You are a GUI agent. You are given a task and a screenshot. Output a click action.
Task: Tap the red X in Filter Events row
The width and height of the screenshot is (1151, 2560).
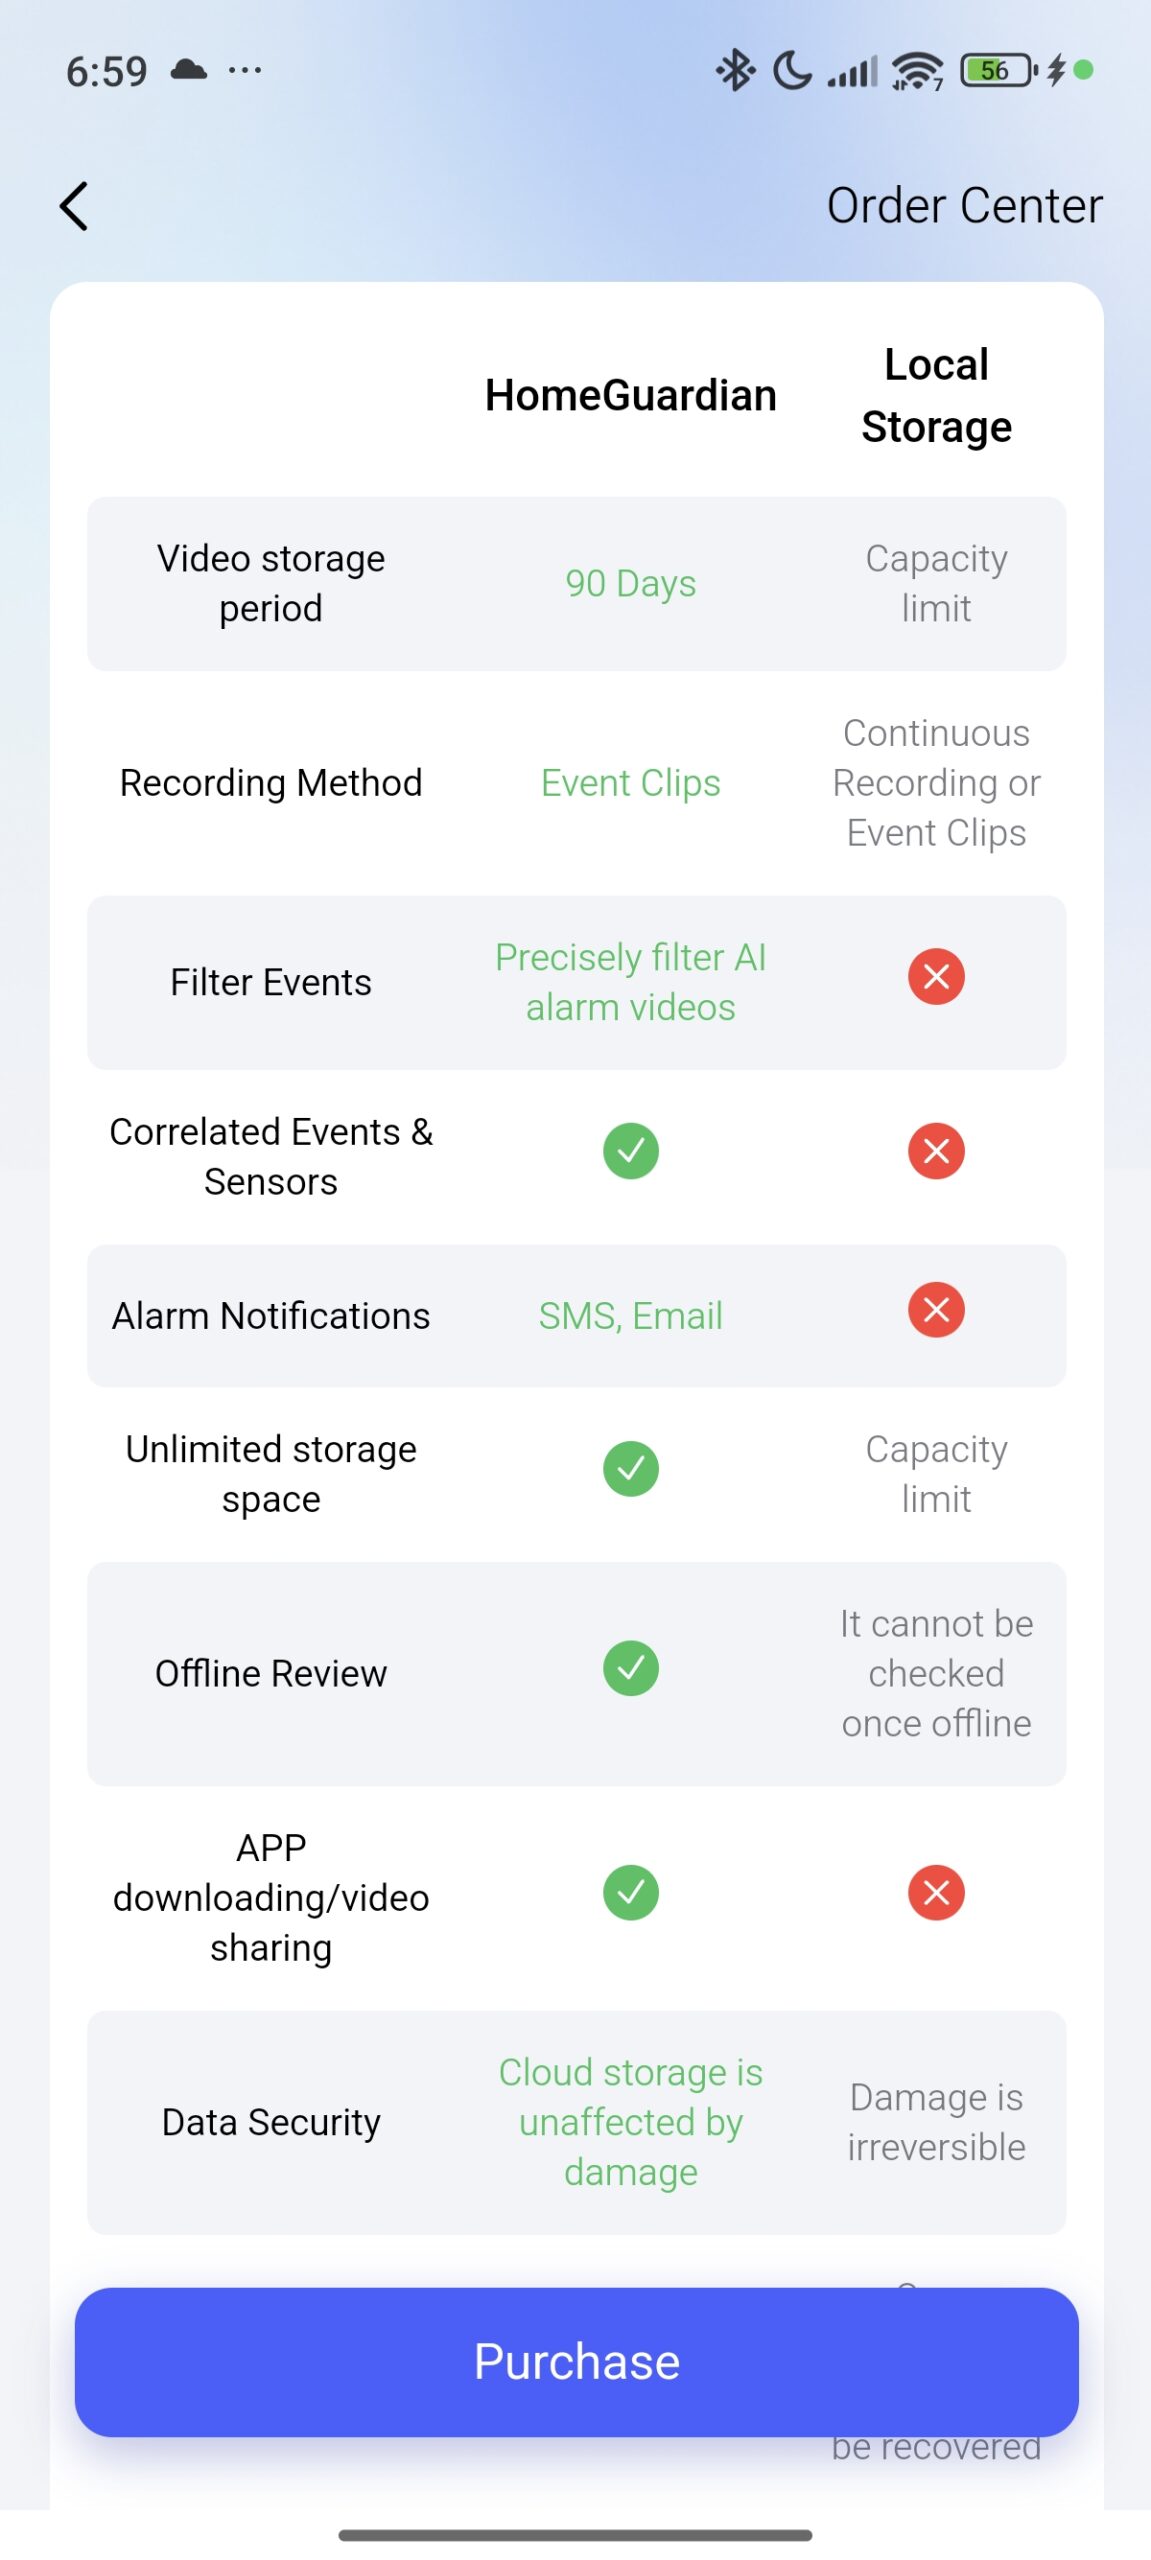click(x=935, y=976)
